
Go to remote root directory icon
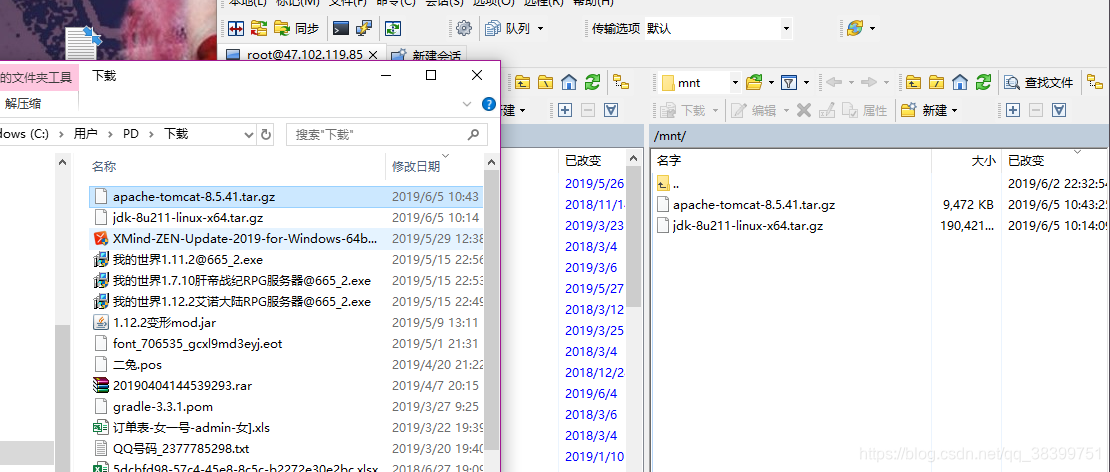936,83
